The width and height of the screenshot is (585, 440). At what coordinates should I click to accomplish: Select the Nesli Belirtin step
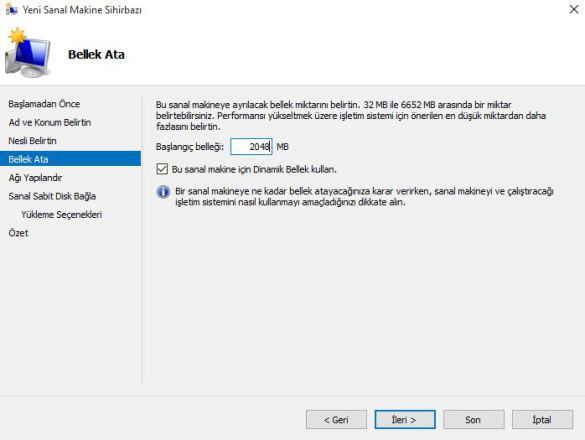coord(32,141)
